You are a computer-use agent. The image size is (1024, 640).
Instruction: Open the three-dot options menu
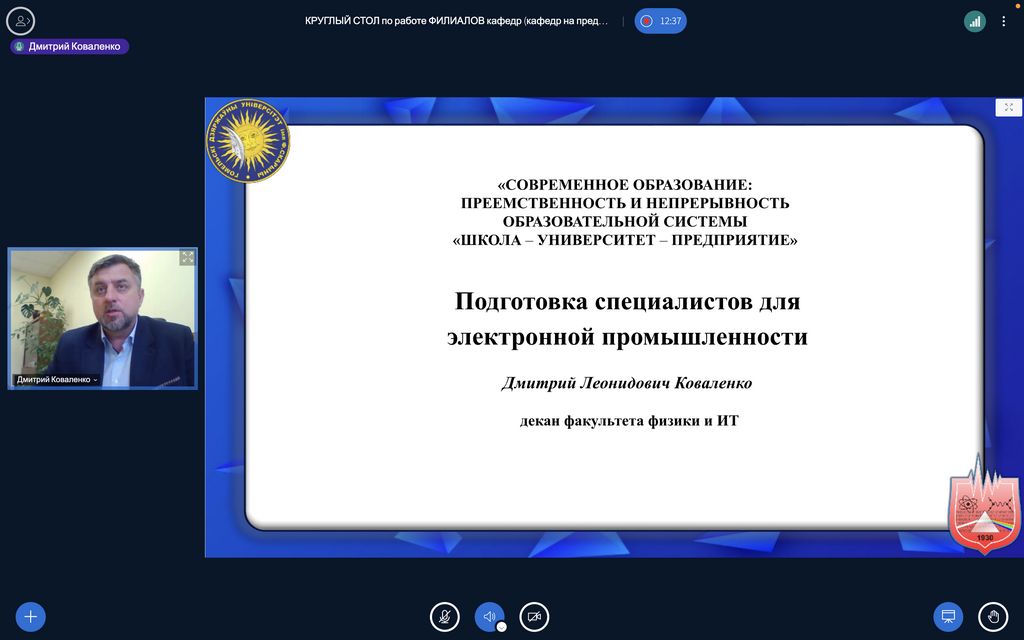[x=1004, y=21]
